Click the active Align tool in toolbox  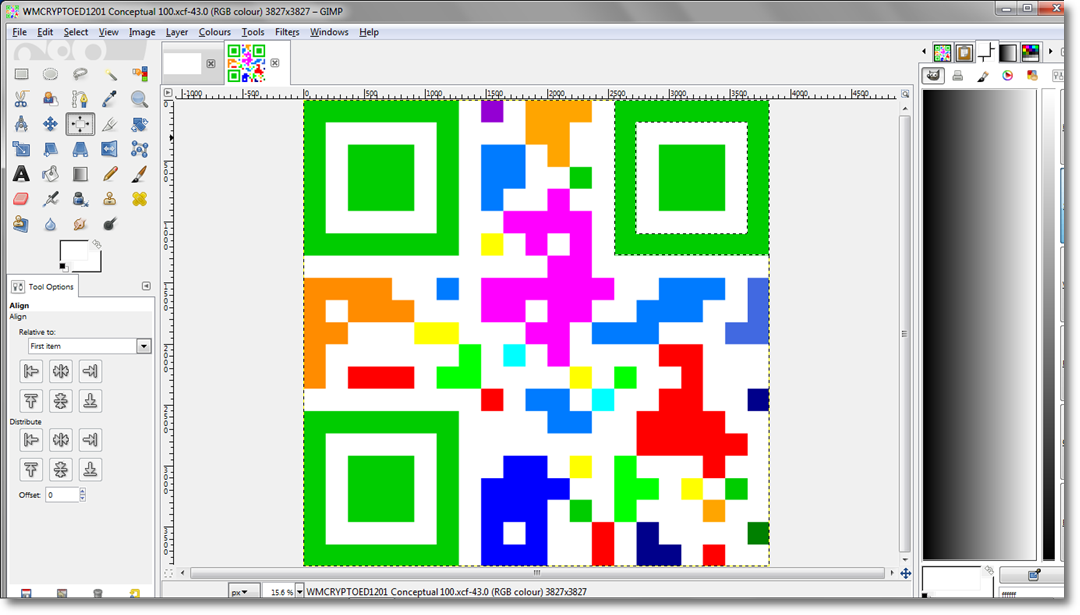tap(80, 124)
